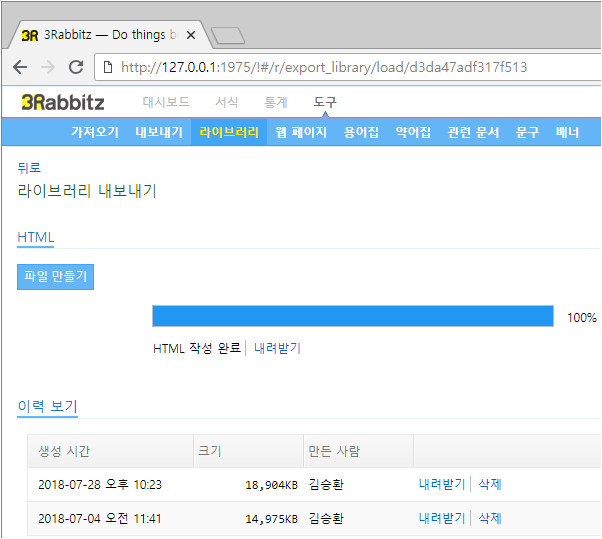Go back via the 뒤로 link

coord(29,168)
